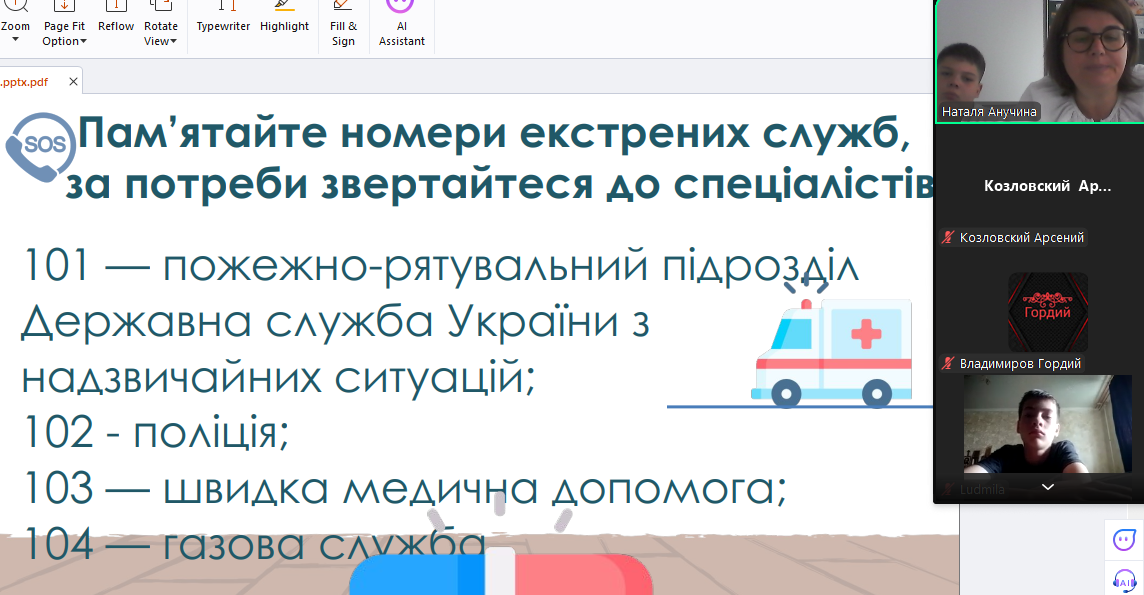1144x595 pixels.
Task: Click the text '103 — швидка медична допомога;'
Action: point(405,487)
